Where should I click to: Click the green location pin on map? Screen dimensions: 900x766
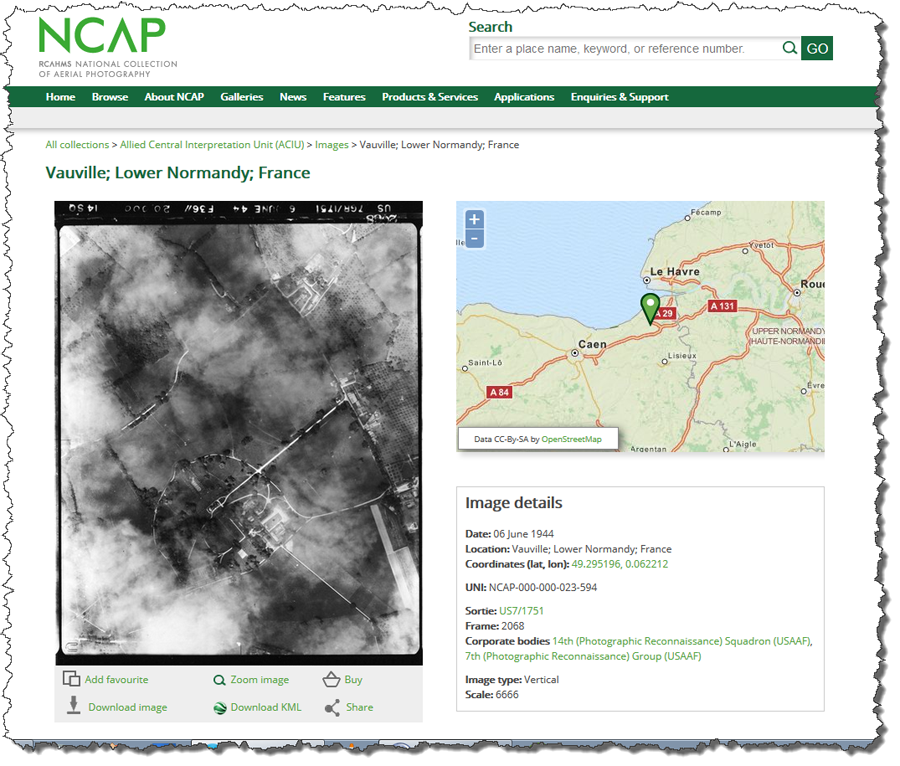(x=650, y=309)
